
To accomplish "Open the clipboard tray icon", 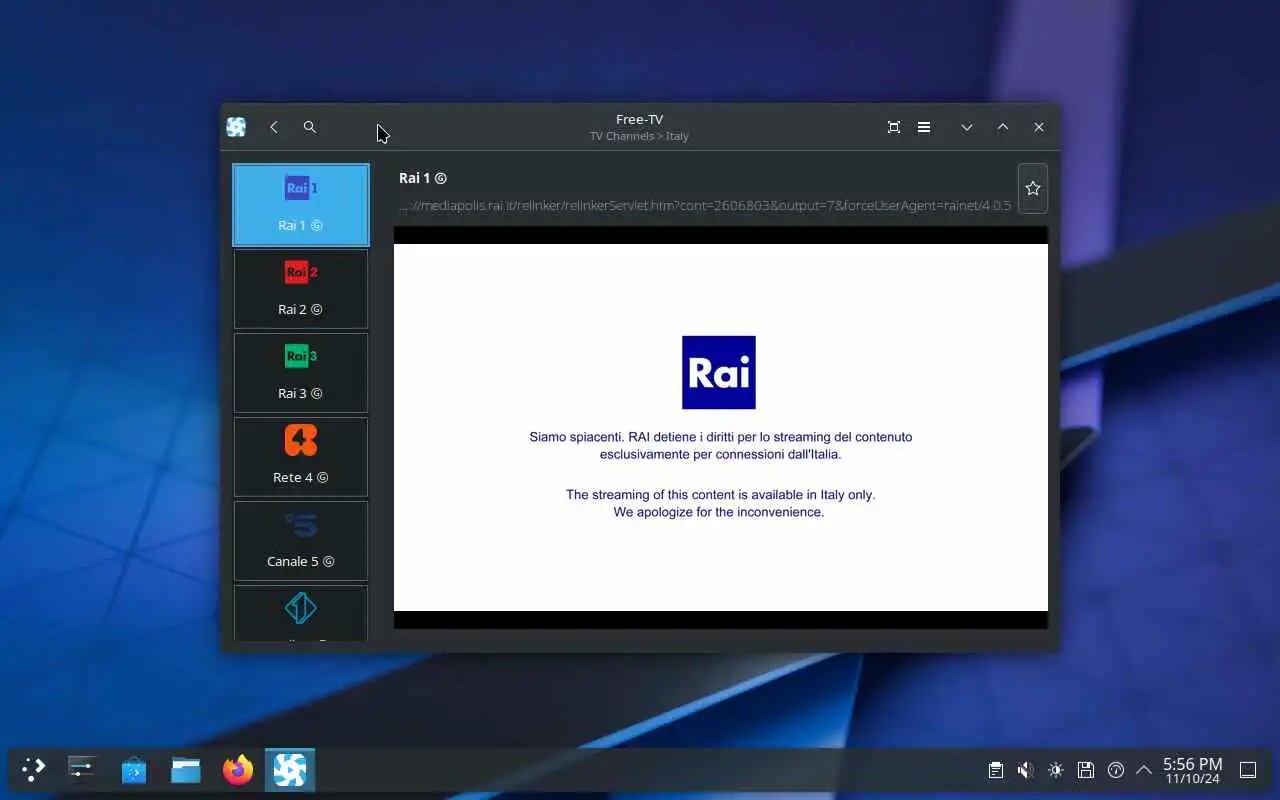I will pyautogui.click(x=995, y=770).
